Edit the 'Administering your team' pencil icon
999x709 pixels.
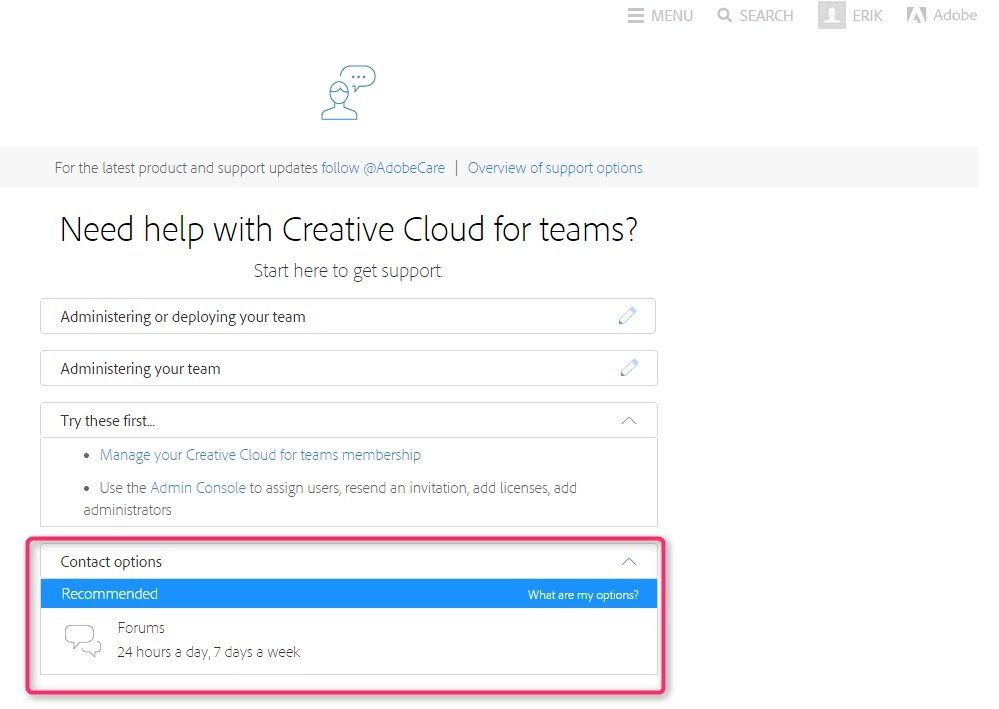click(x=629, y=368)
